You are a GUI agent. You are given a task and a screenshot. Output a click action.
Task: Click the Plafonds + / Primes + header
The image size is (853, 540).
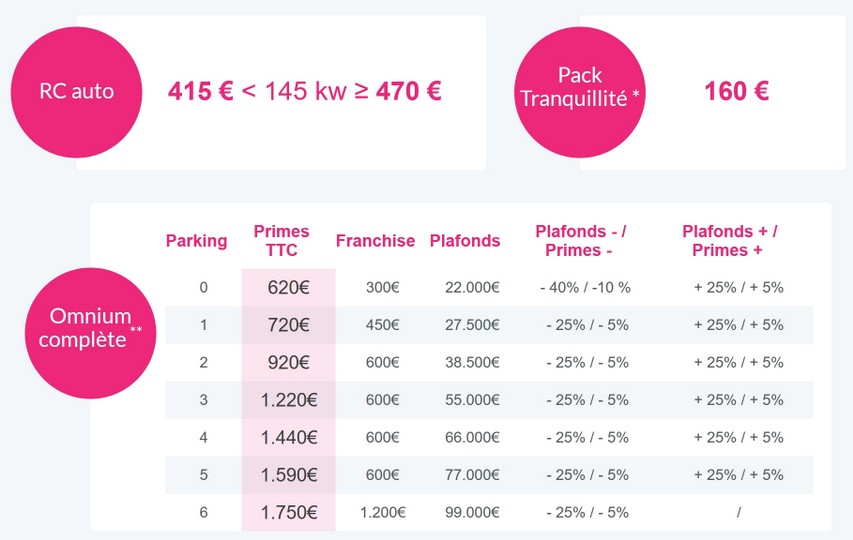[730, 241]
